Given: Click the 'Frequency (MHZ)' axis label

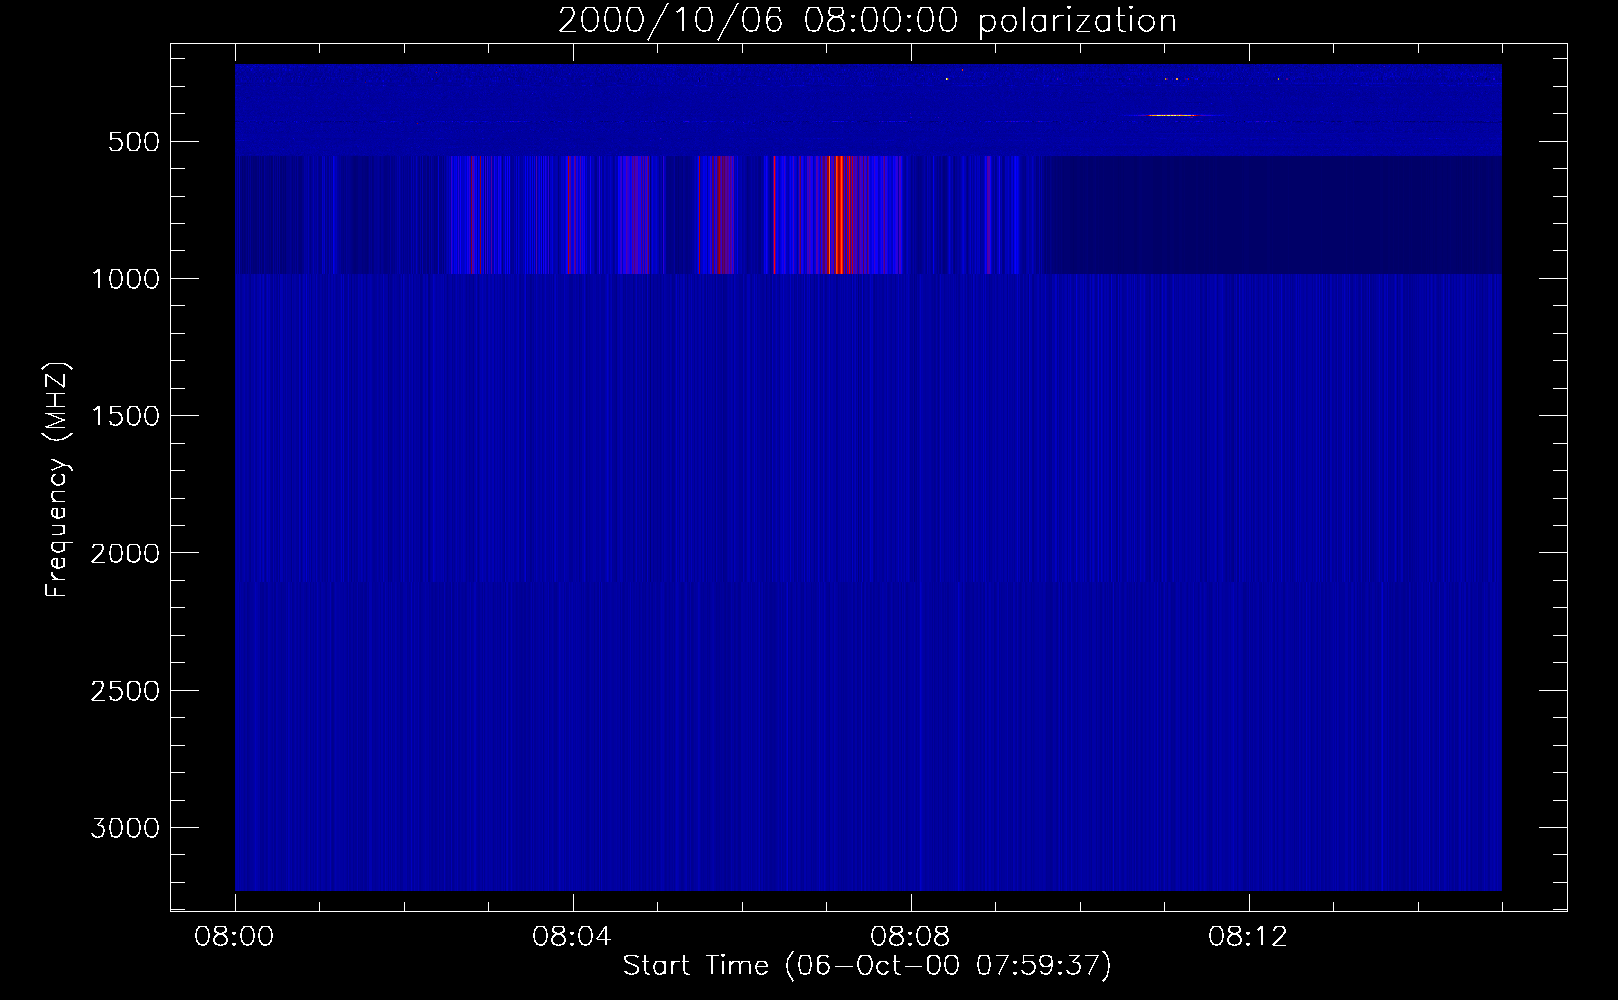Looking at the screenshot, I should (57, 480).
